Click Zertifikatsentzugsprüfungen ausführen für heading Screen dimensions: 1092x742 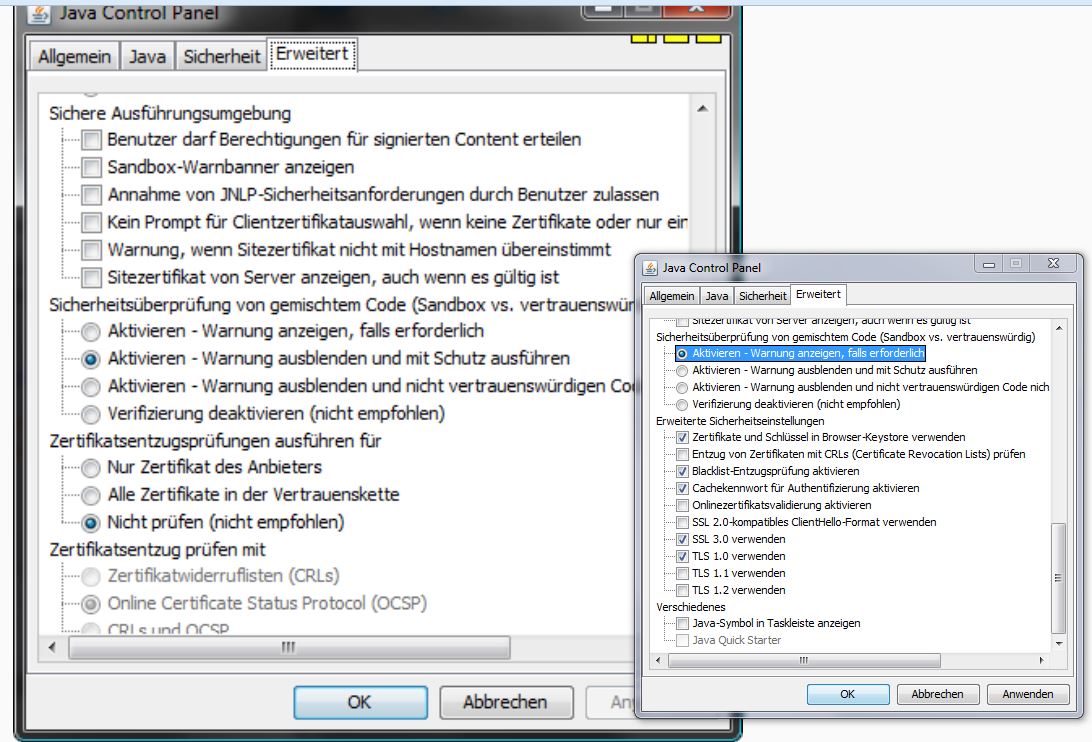point(215,441)
